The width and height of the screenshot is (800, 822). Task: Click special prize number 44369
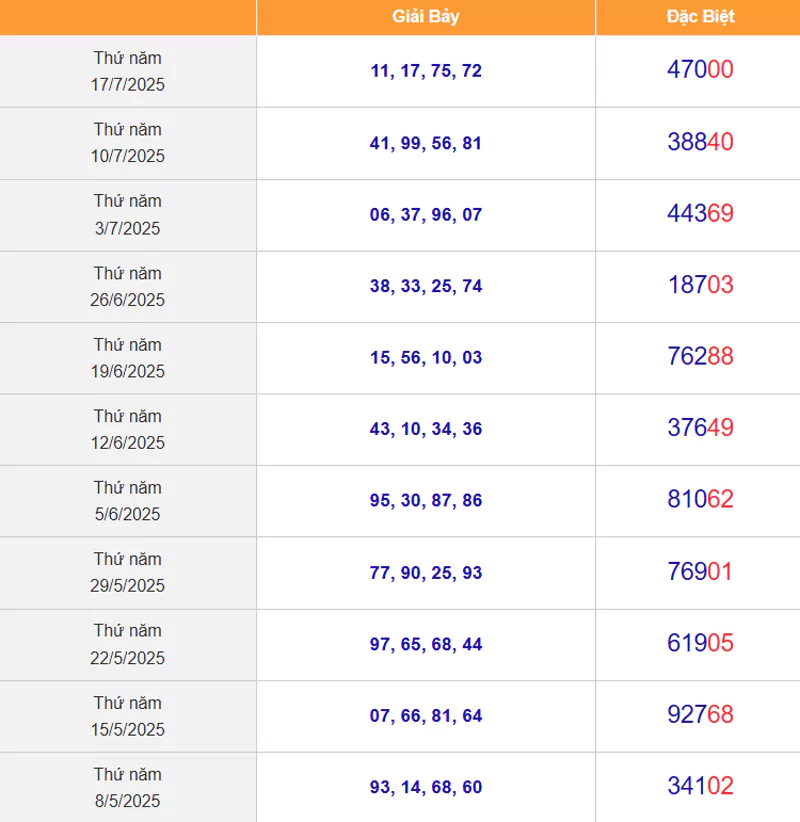700,213
